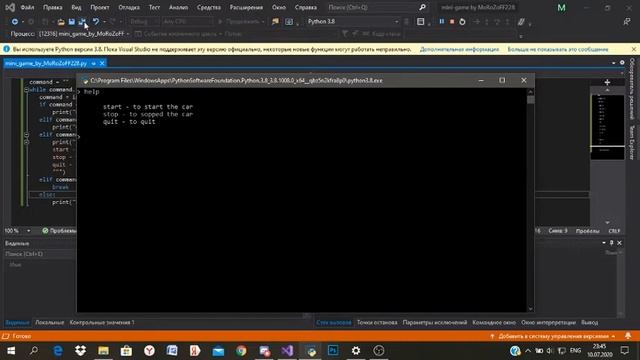Switch to the Окно интерпретации tab

pos(548,322)
